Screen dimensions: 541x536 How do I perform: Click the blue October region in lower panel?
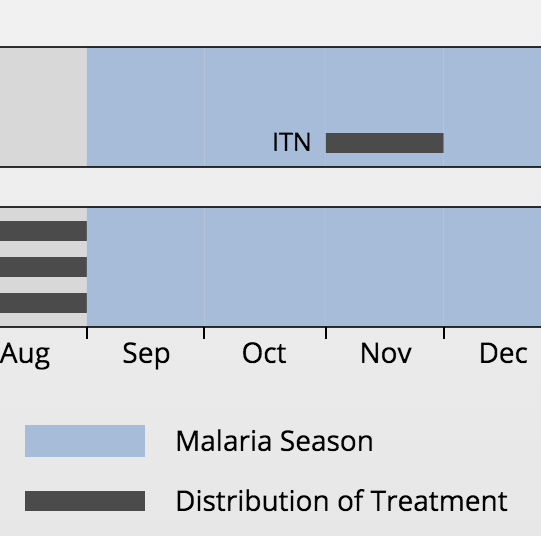coord(265,267)
